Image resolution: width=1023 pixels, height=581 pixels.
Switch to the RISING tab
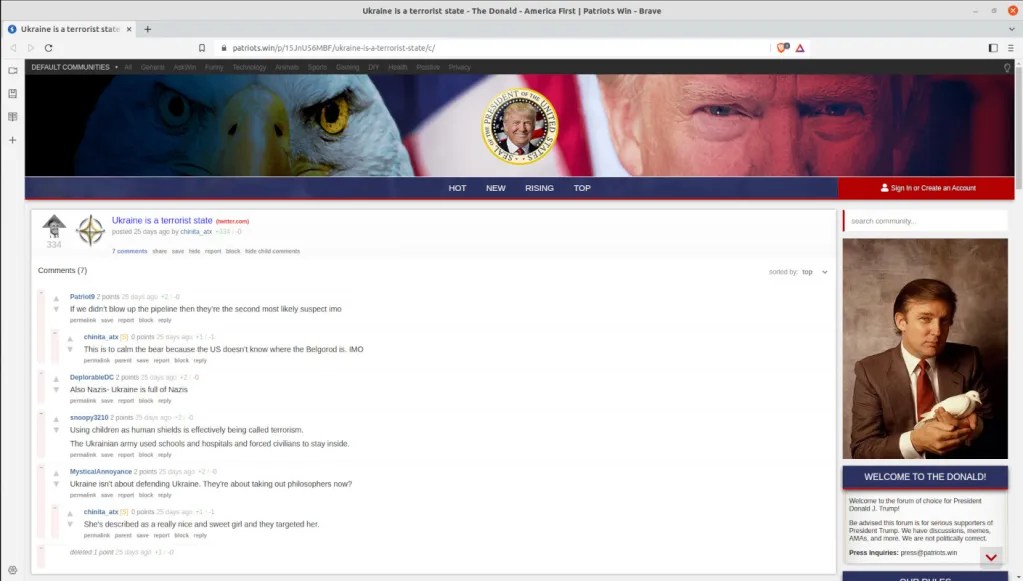pos(539,188)
